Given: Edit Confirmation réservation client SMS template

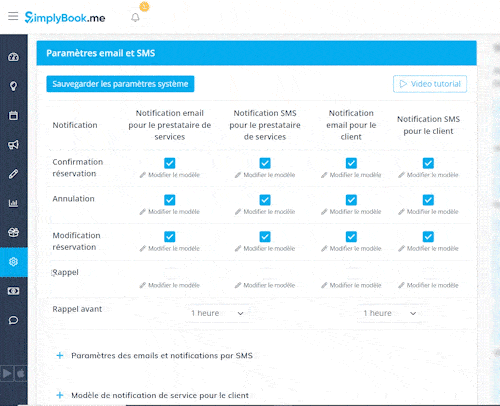Looking at the screenshot, I should pos(428,175).
